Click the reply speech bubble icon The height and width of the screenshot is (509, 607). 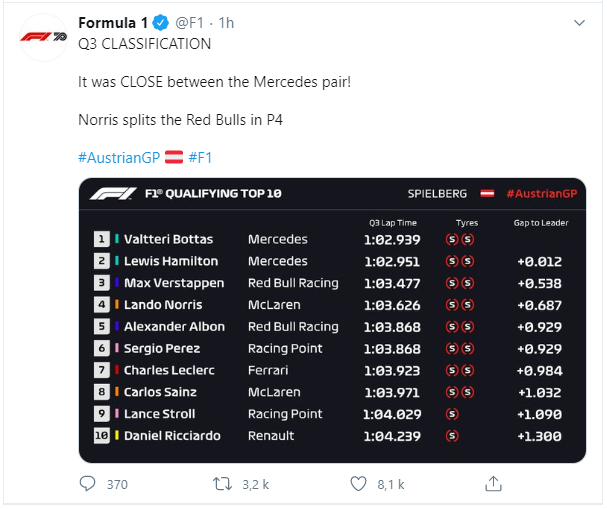tap(87, 484)
